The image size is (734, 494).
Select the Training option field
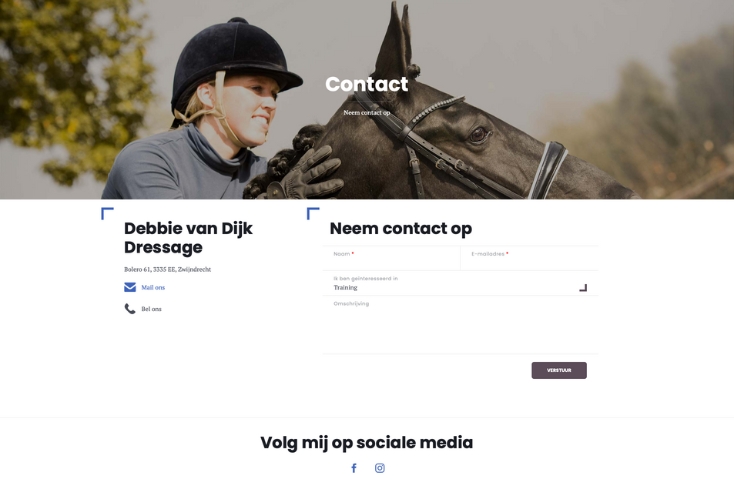pos(345,288)
